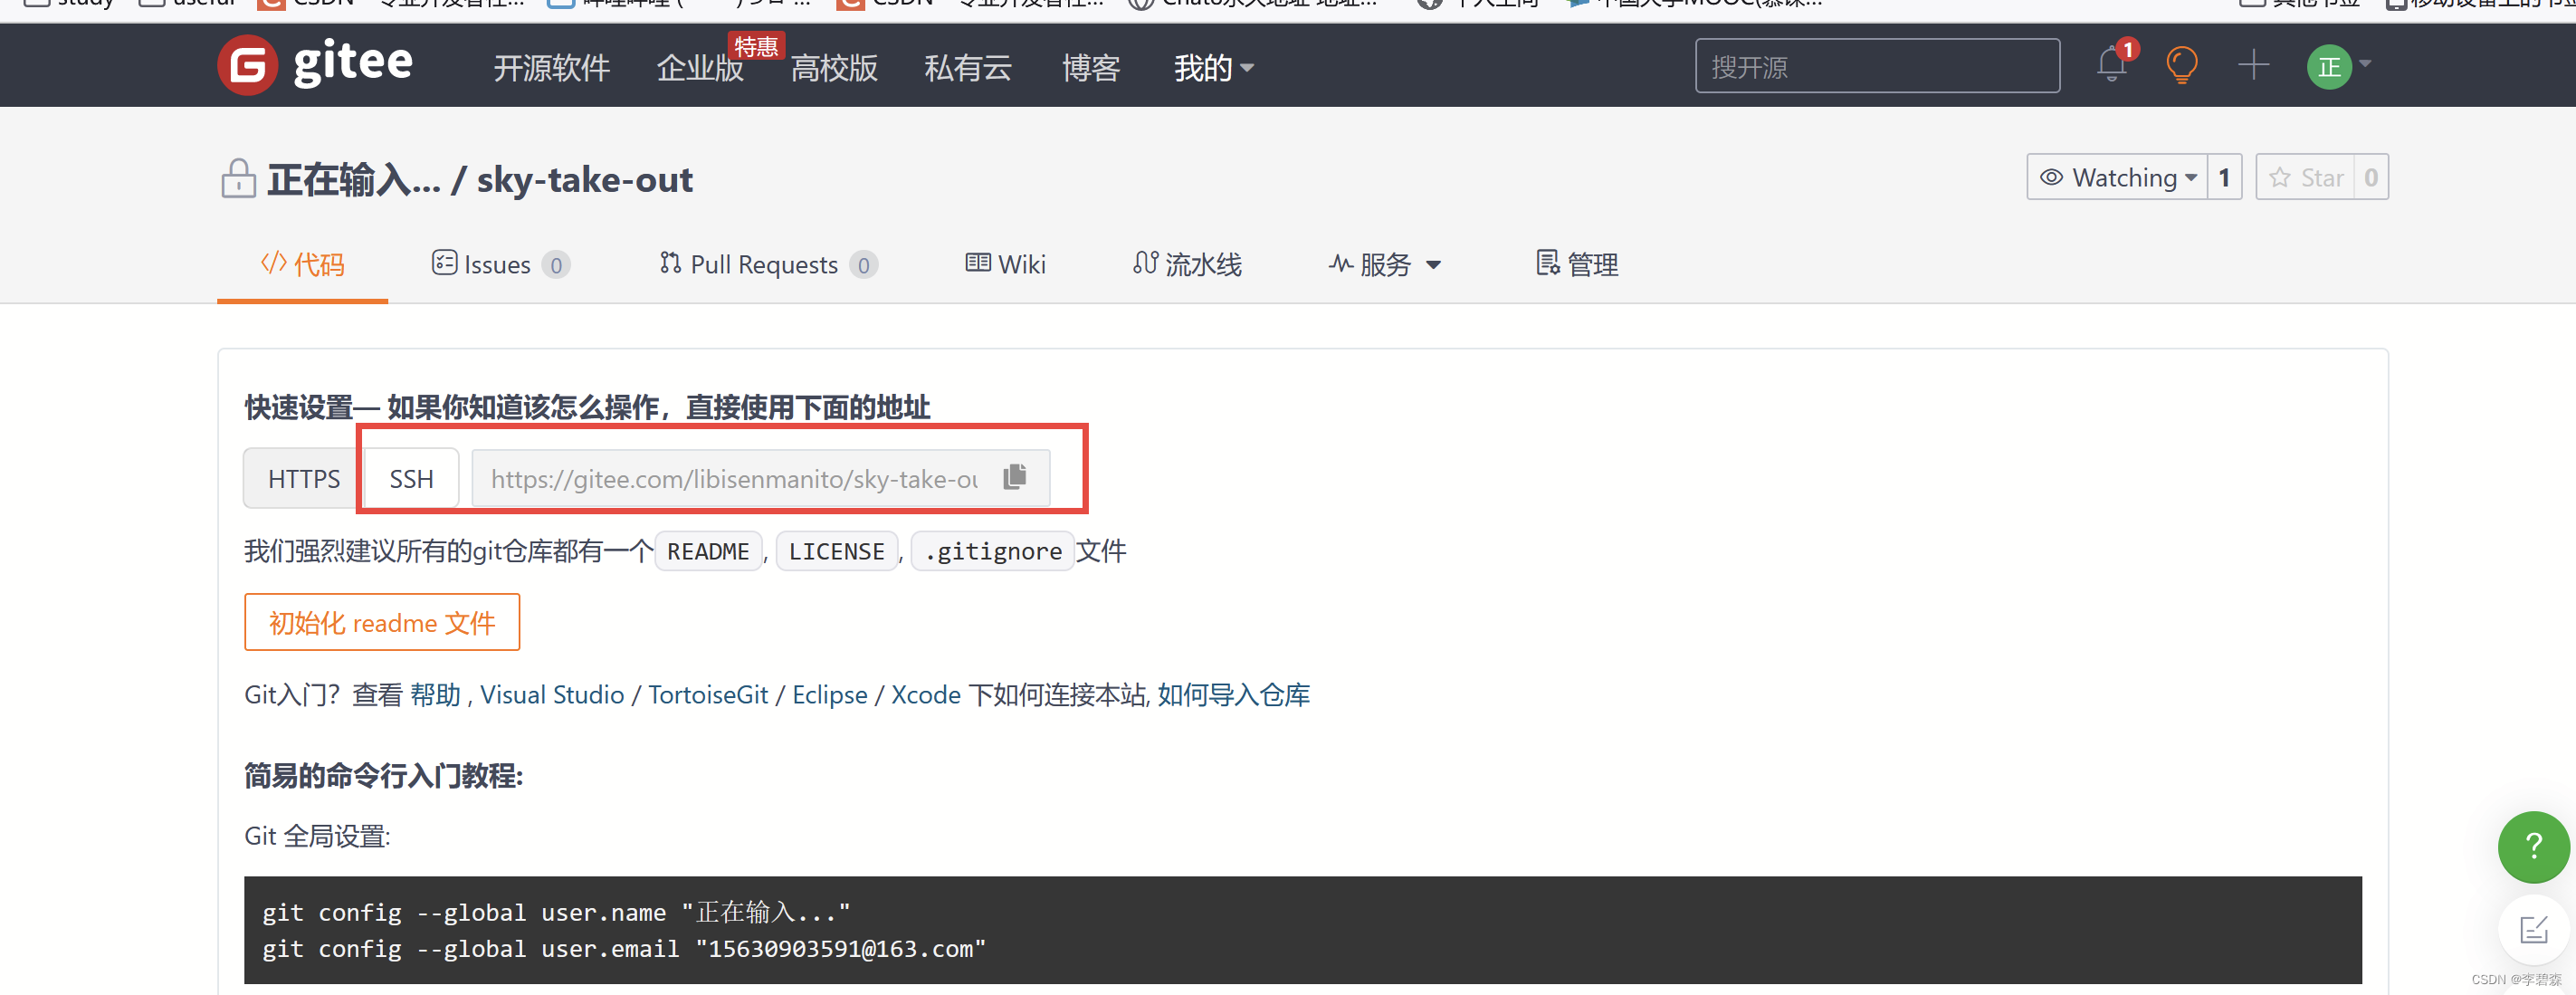Open the notification bell icon
Screen dimensions: 2576x995
[x=2110, y=65]
